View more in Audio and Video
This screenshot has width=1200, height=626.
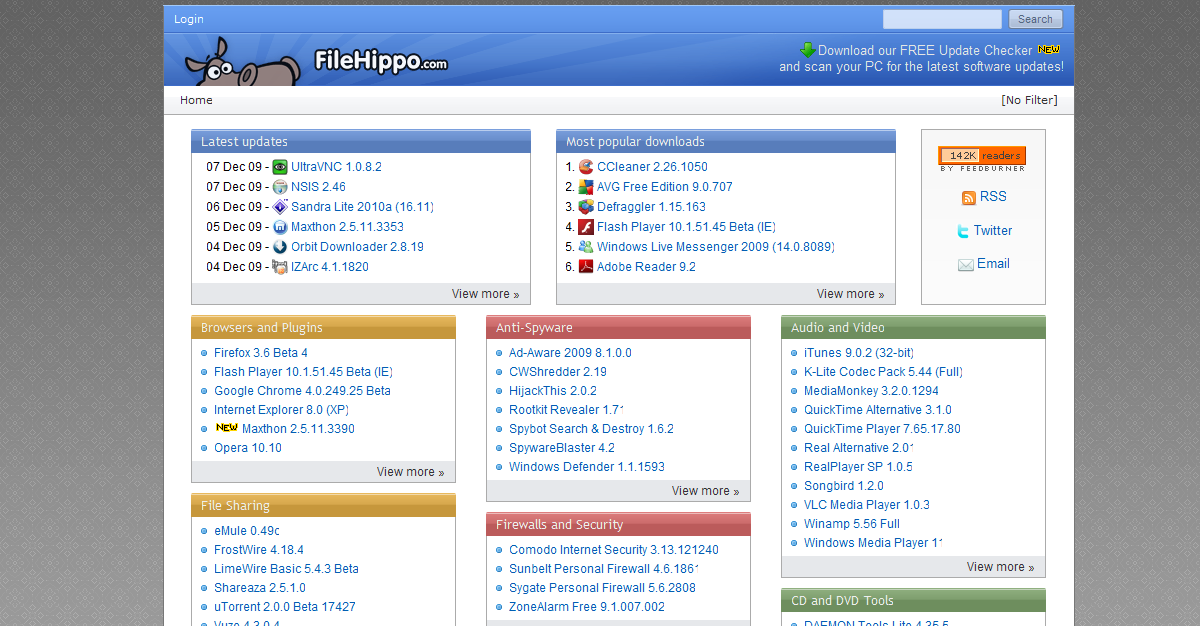(x=1000, y=567)
